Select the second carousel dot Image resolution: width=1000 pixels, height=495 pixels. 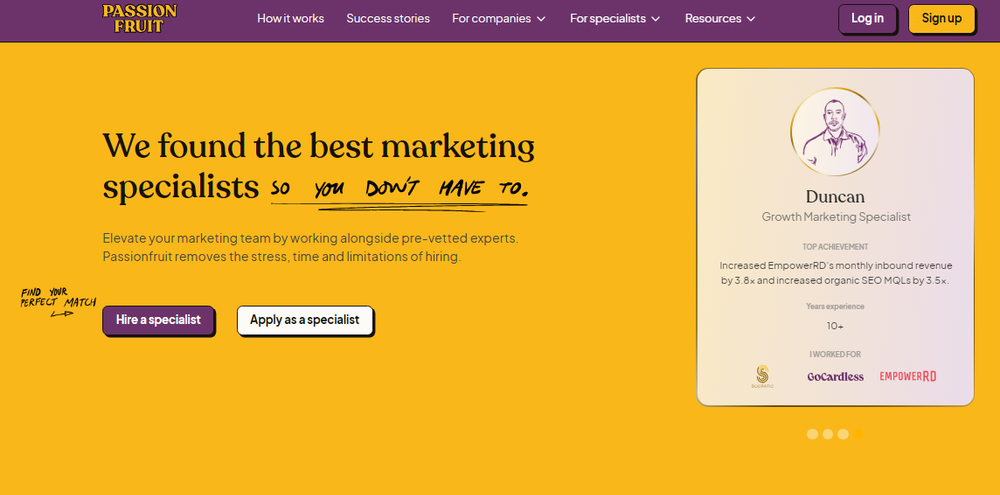point(827,434)
